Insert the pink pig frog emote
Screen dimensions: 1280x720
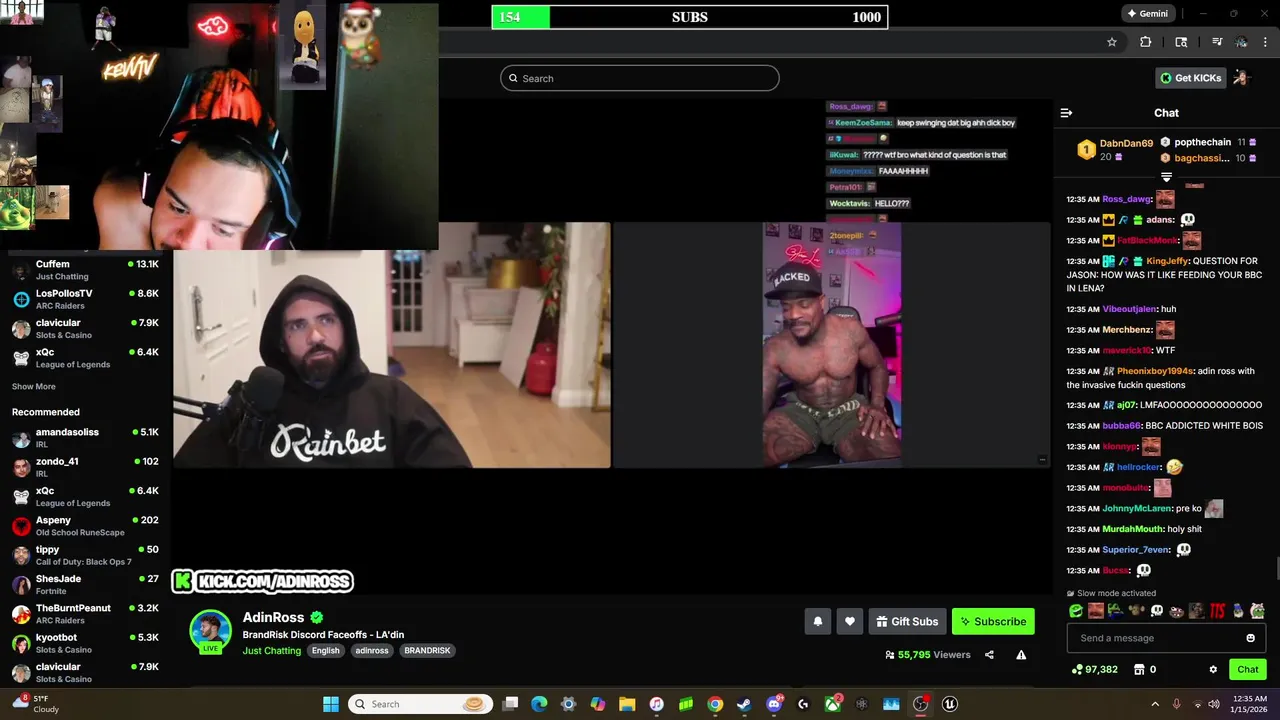[1257, 610]
